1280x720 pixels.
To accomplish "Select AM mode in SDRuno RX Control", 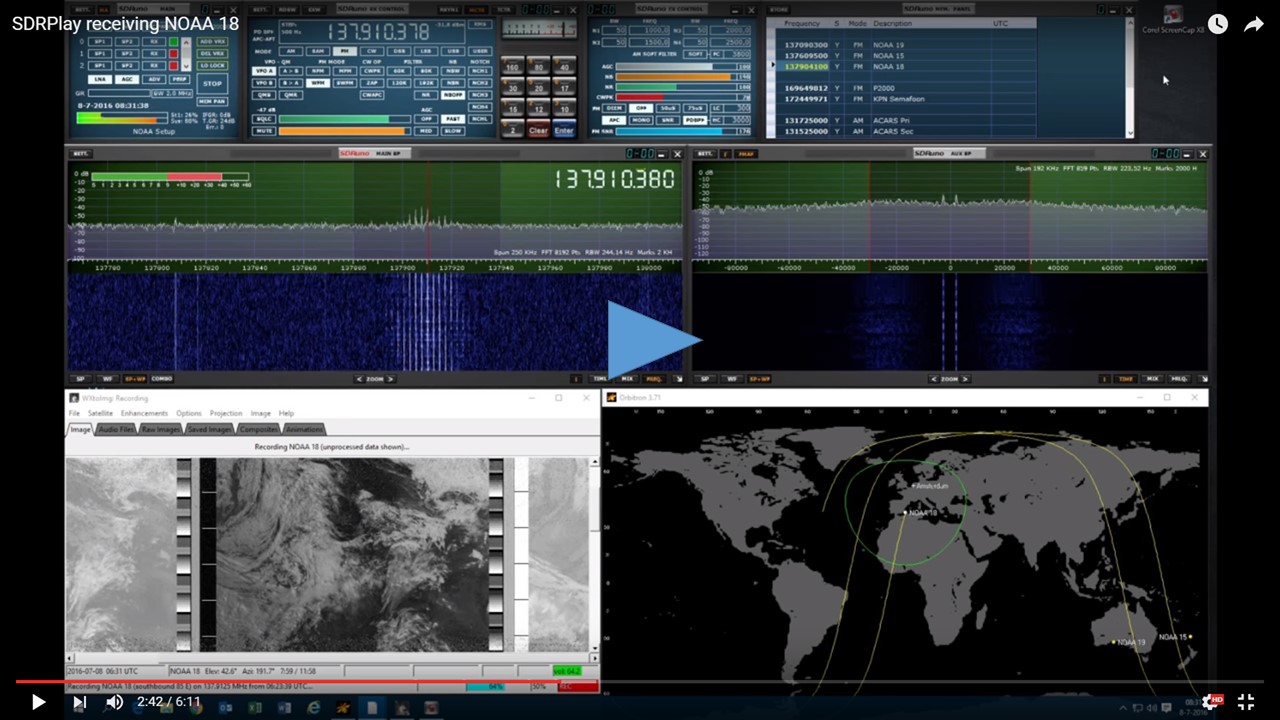I will point(291,51).
